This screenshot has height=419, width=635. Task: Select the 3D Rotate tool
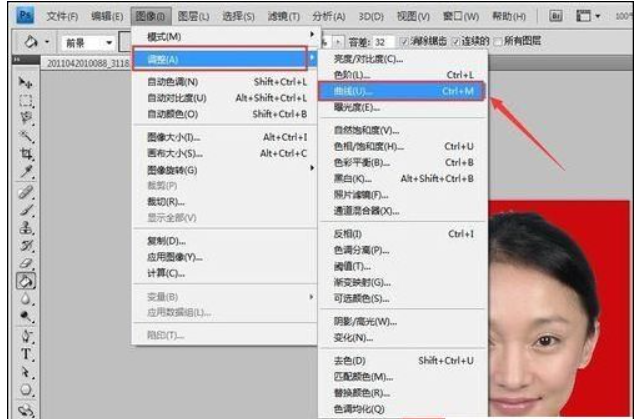point(26,409)
